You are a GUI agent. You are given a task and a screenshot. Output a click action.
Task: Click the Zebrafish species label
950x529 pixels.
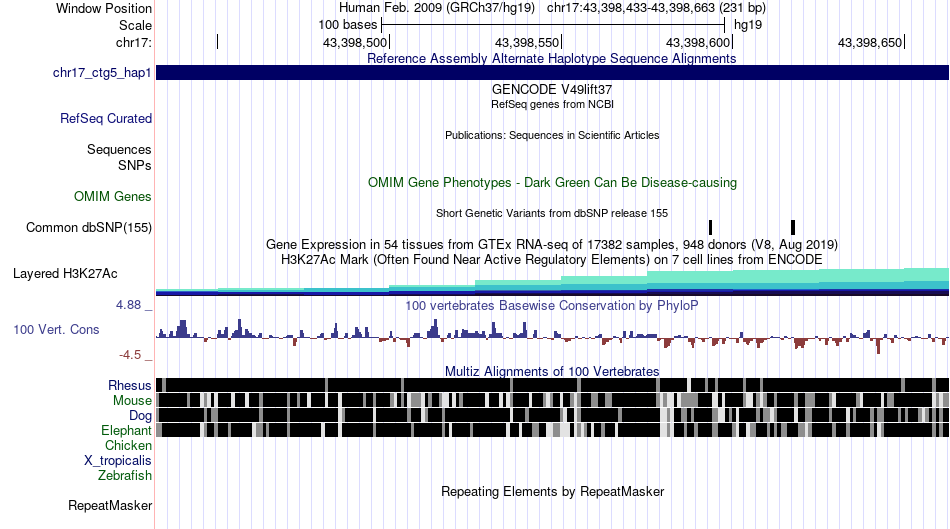point(125,475)
